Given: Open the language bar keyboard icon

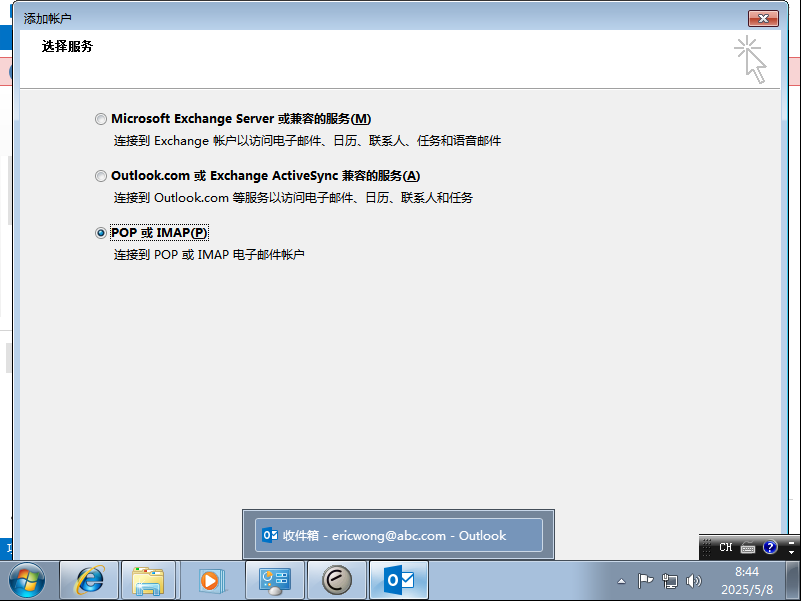Looking at the screenshot, I should (748, 548).
